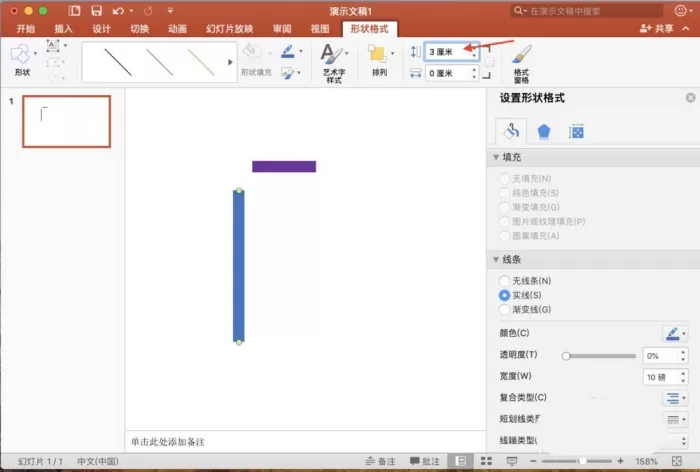Close the 设置形状格式 pane
700x472 pixels.
(x=690, y=98)
